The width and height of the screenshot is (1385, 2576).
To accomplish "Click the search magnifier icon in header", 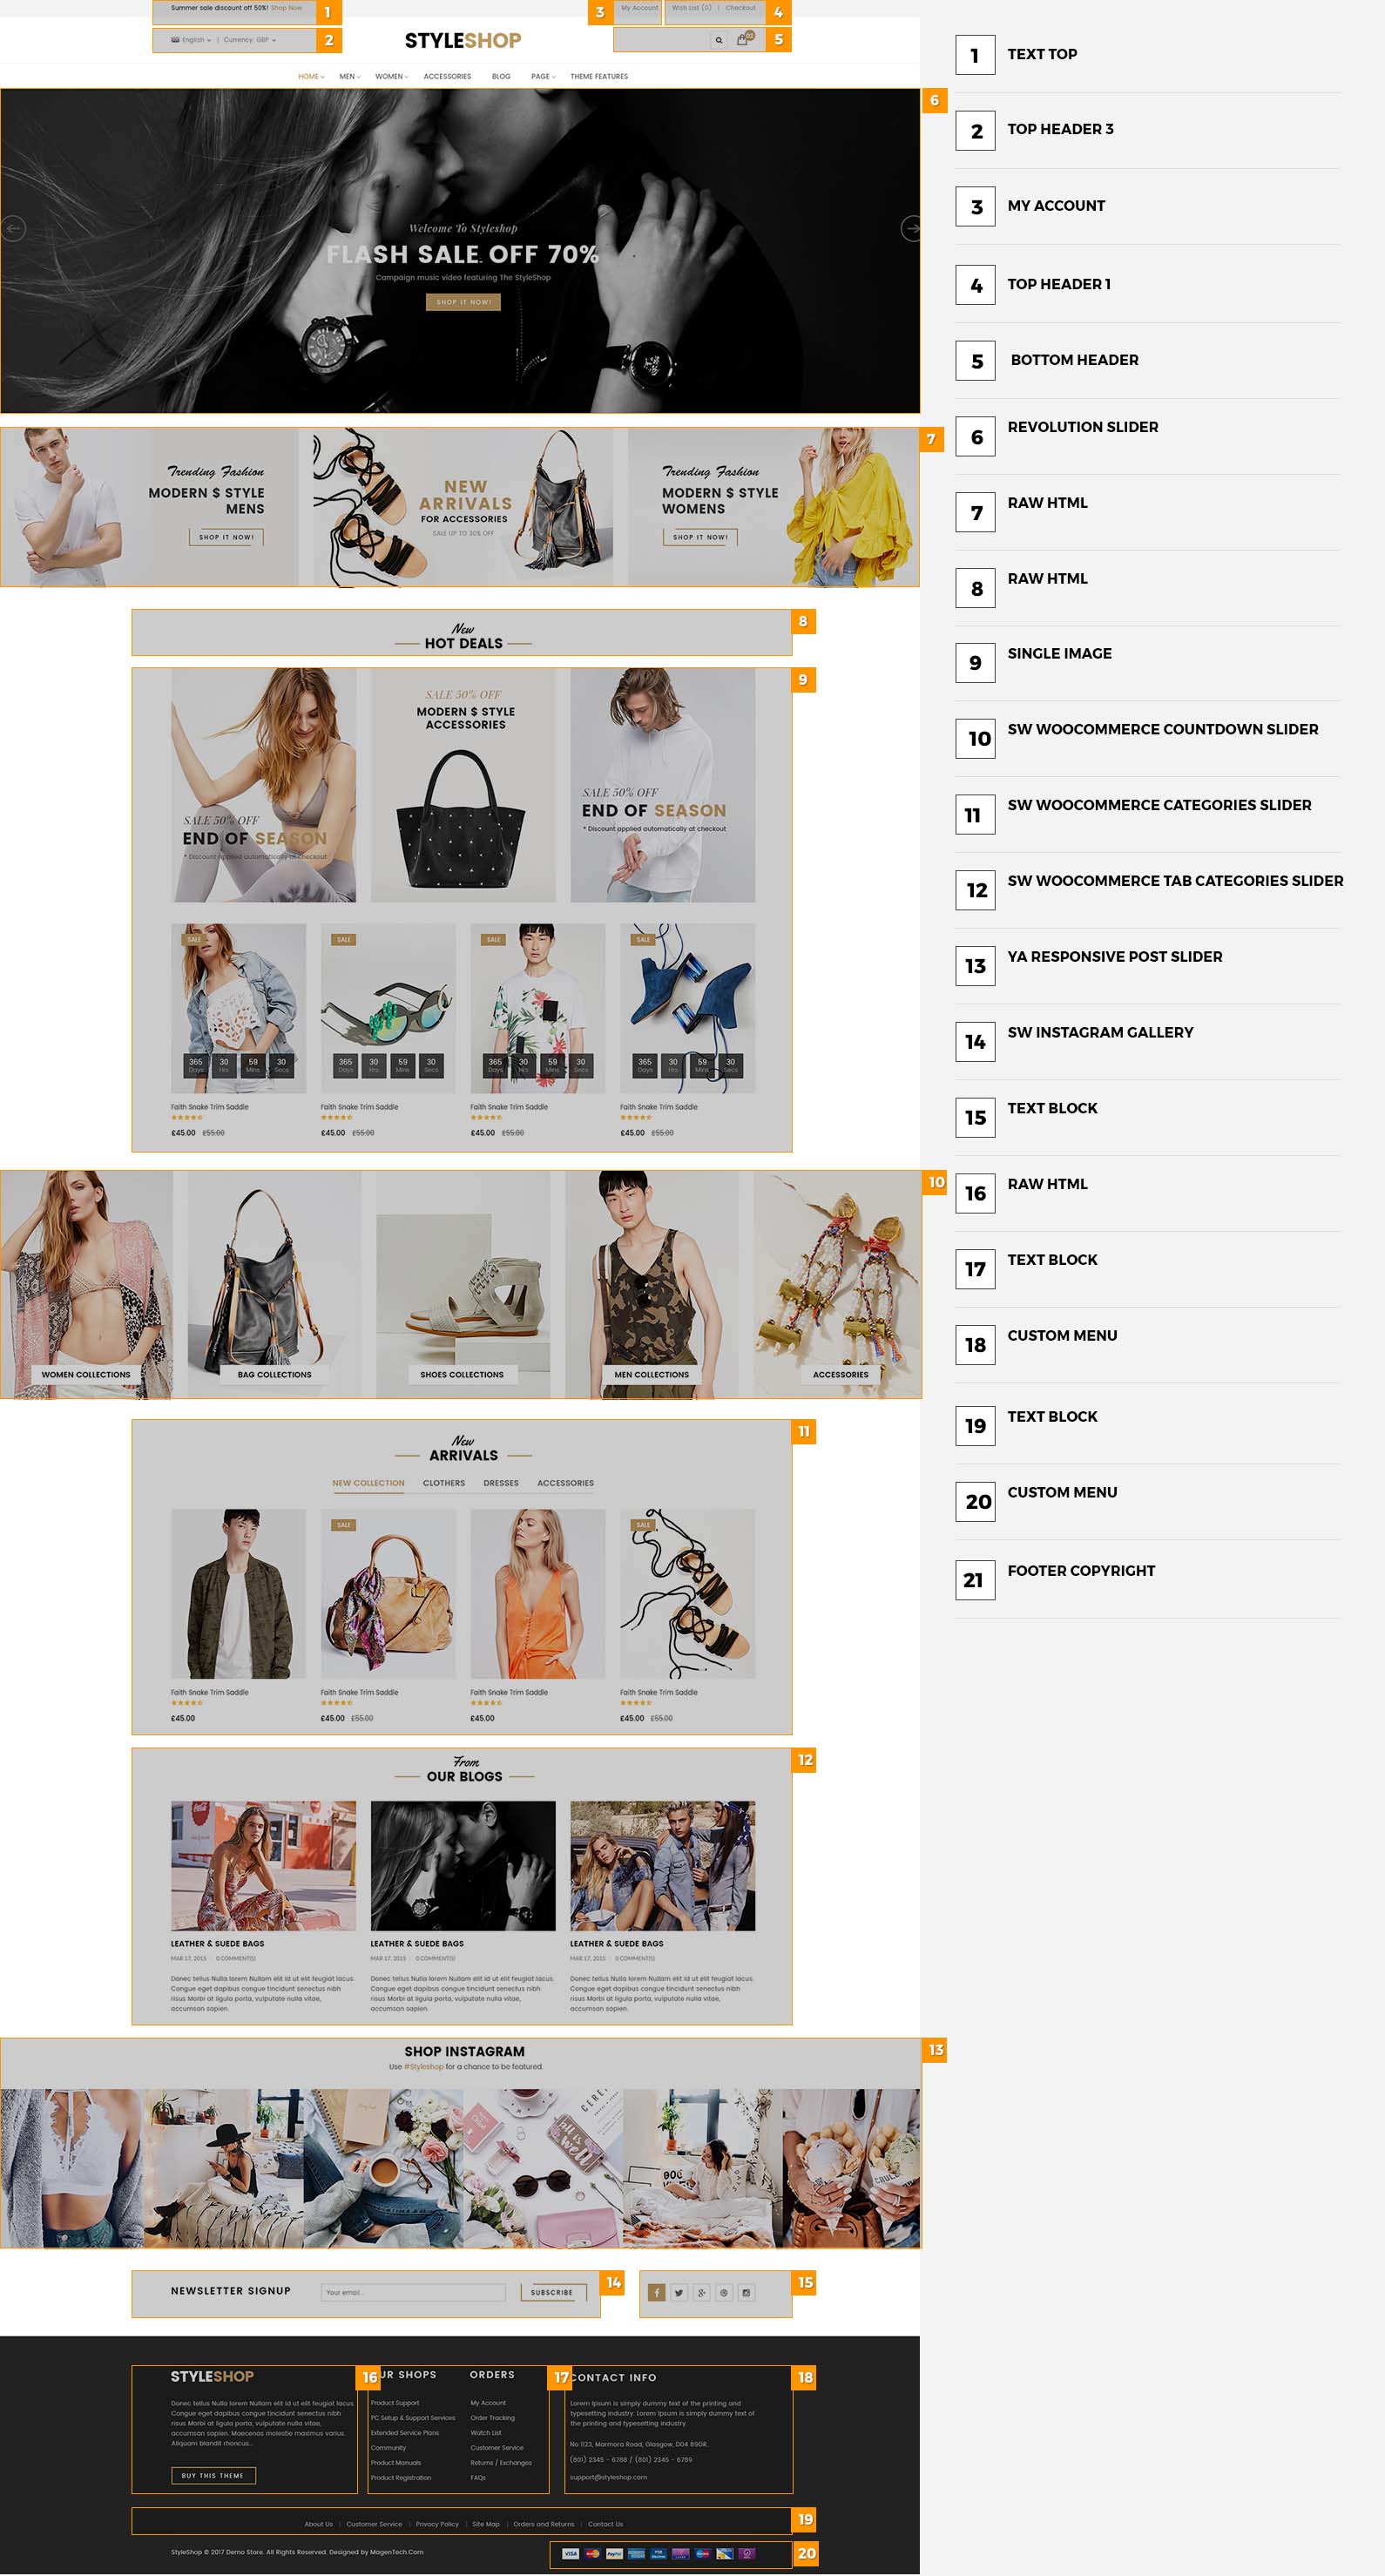I will coord(718,40).
